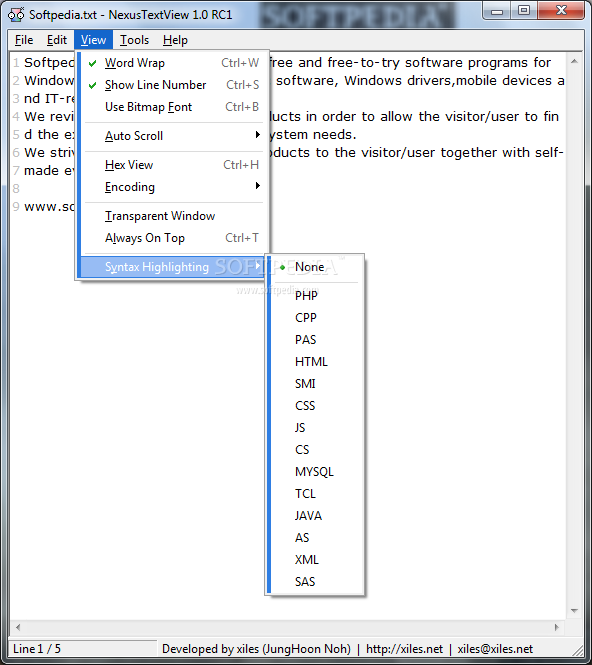
Task: Select PAS syntax highlighting
Action: (x=316, y=340)
